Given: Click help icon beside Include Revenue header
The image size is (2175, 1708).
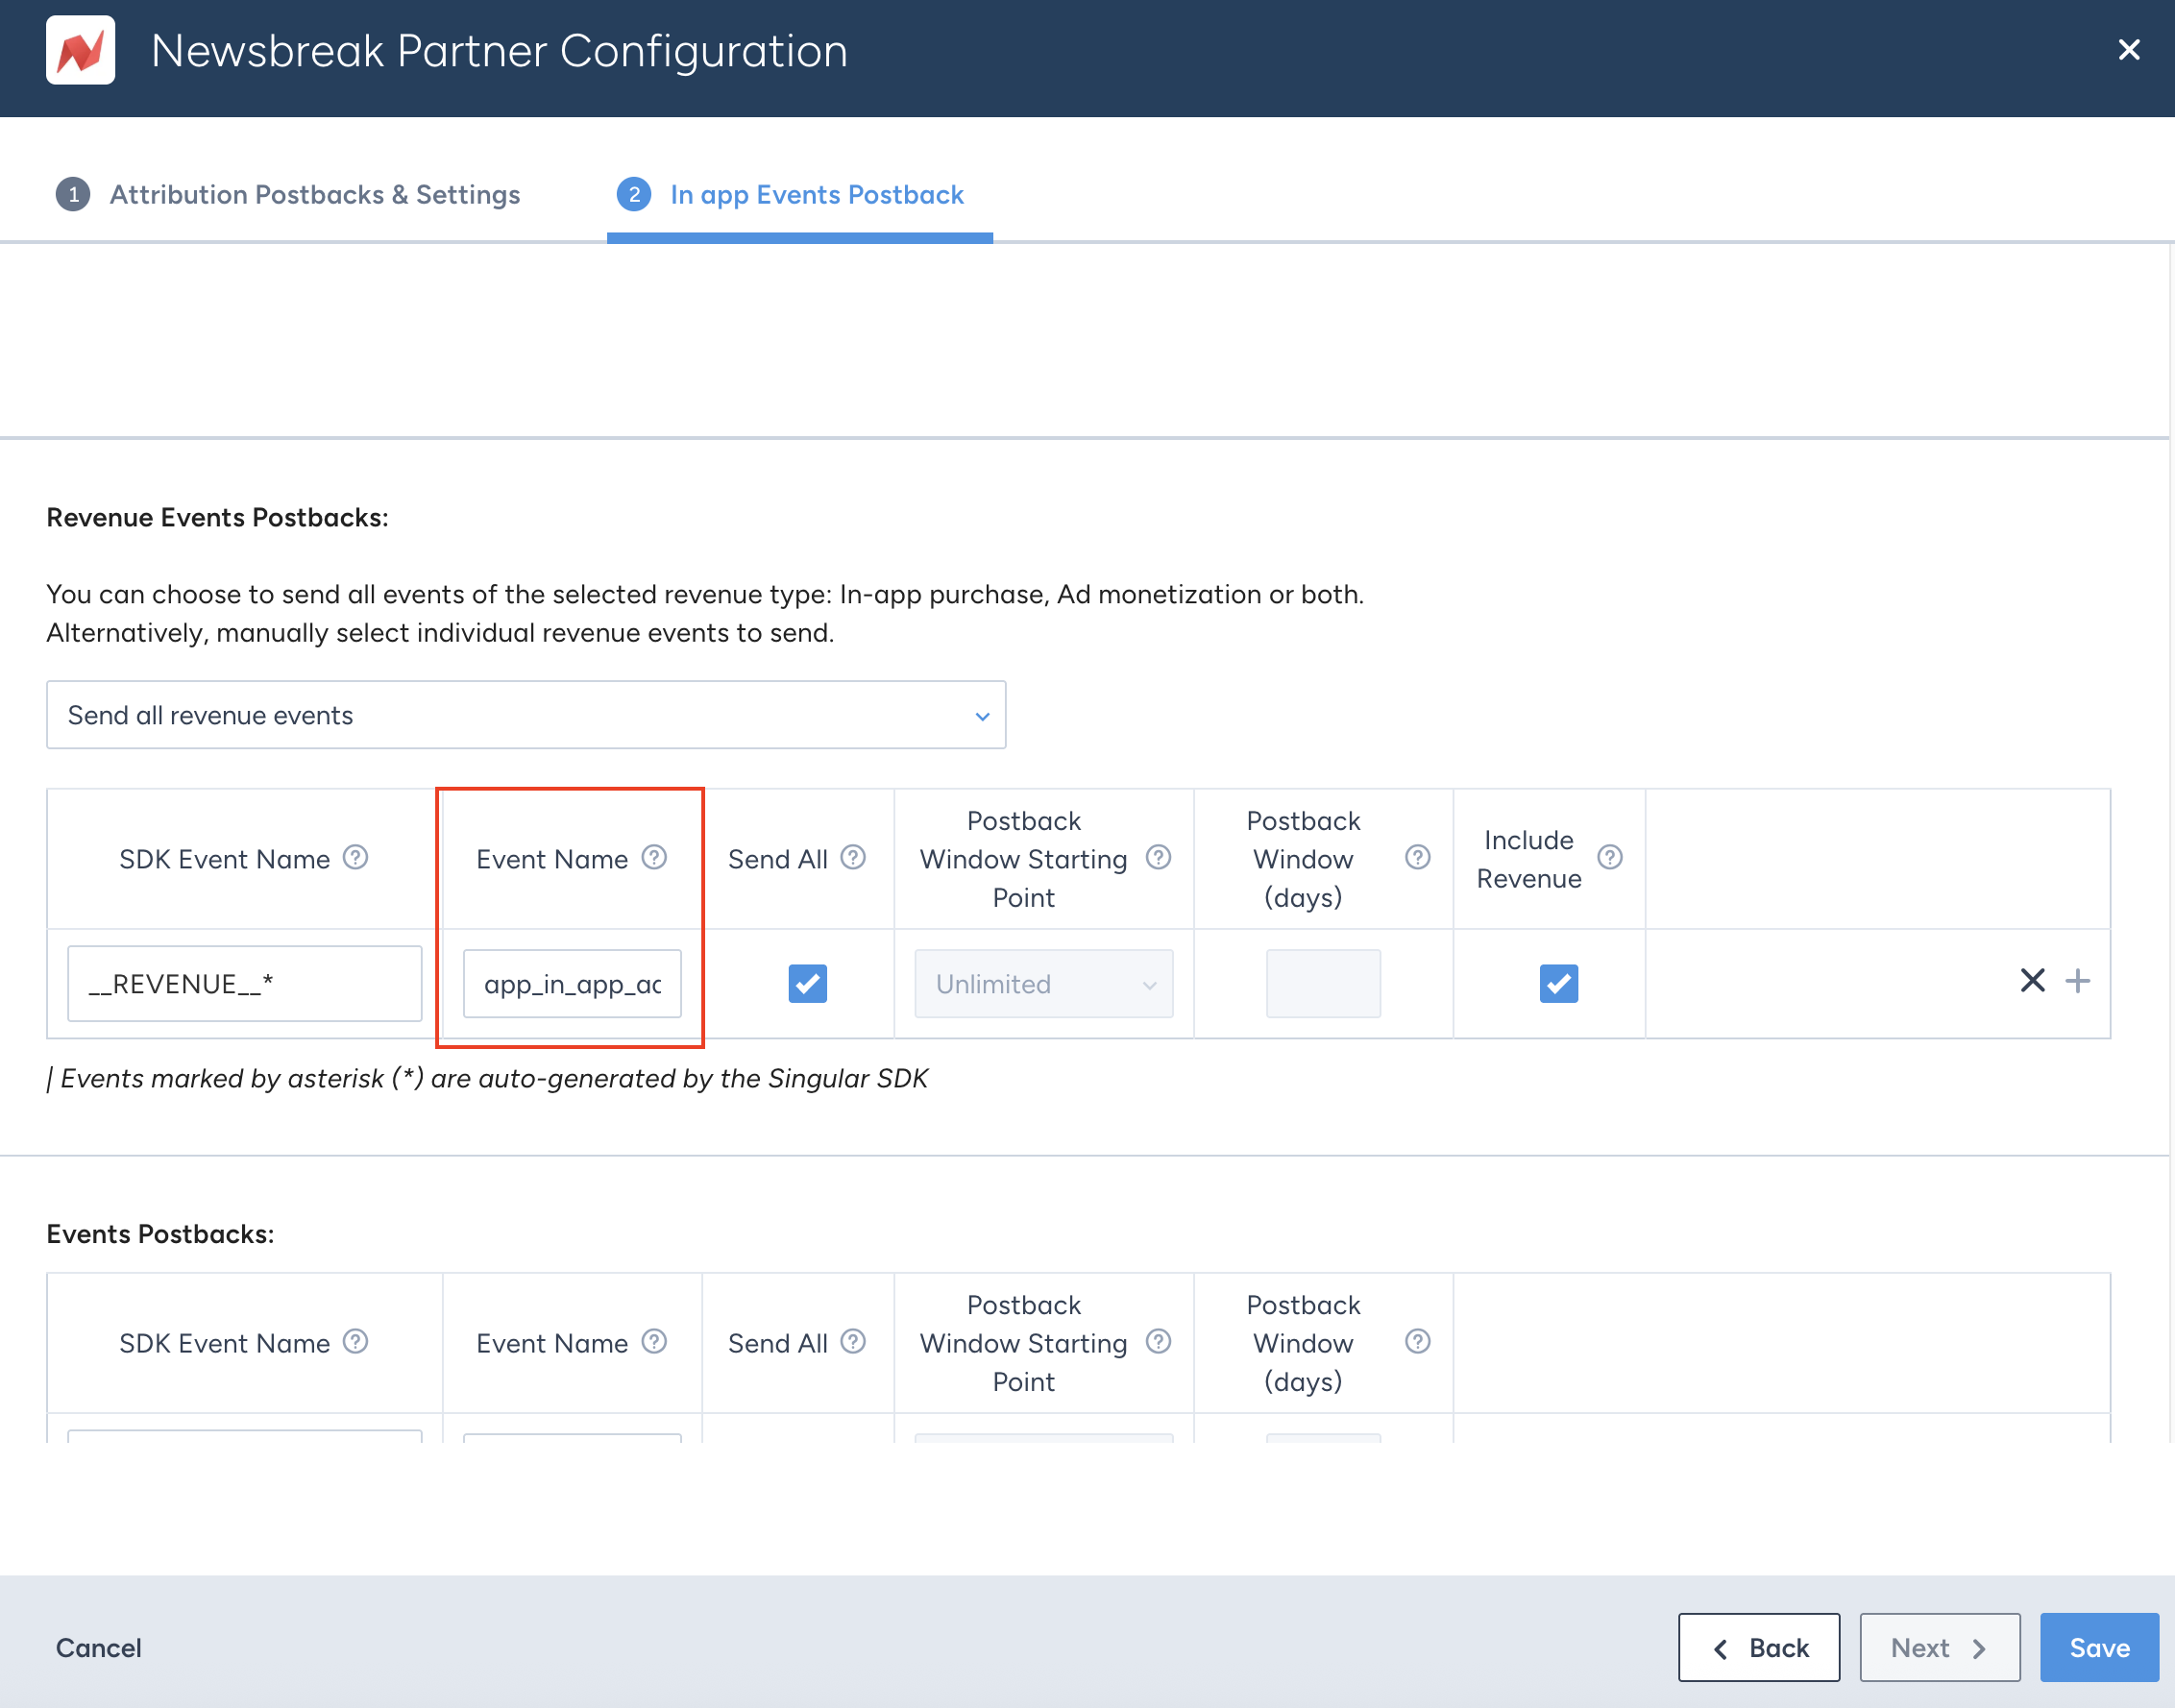Looking at the screenshot, I should [x=1609, y=857].
